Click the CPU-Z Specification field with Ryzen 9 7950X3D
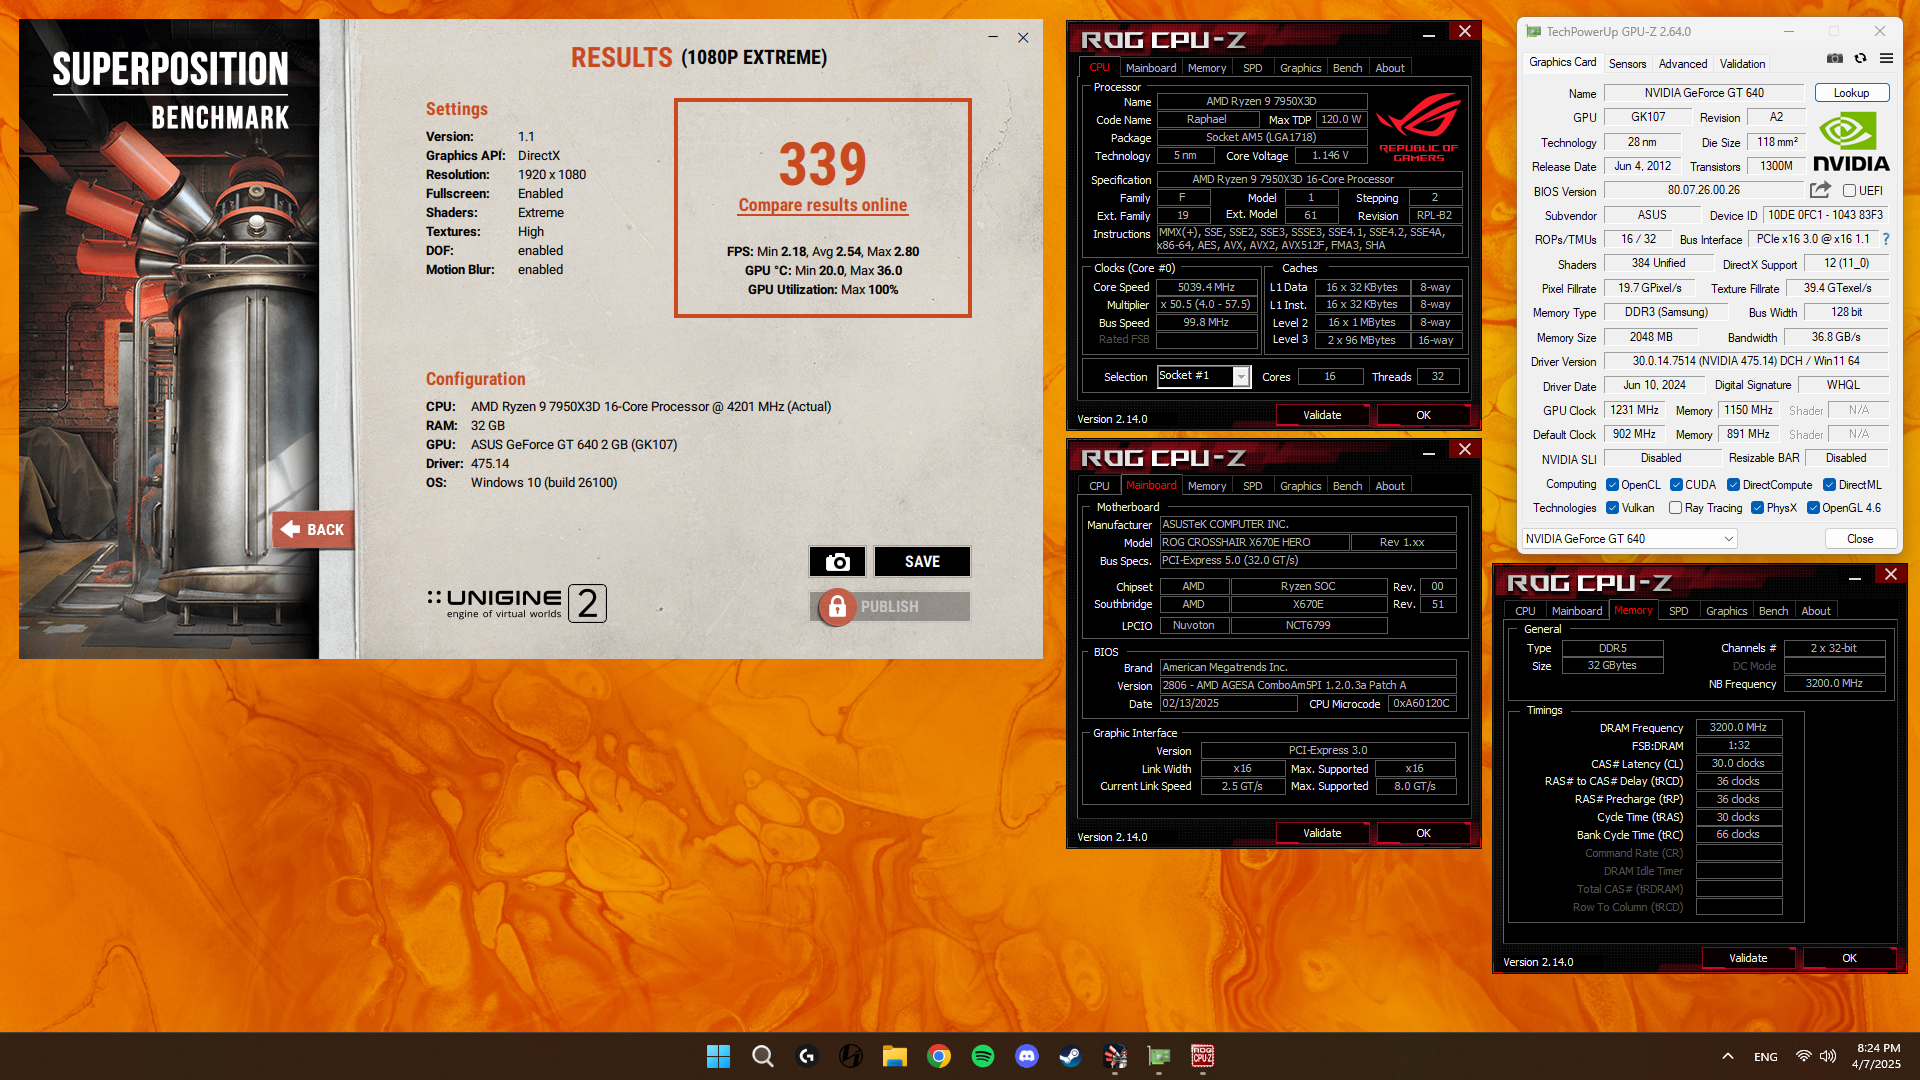1920x1080 pixels. [x=1309, y=180]
